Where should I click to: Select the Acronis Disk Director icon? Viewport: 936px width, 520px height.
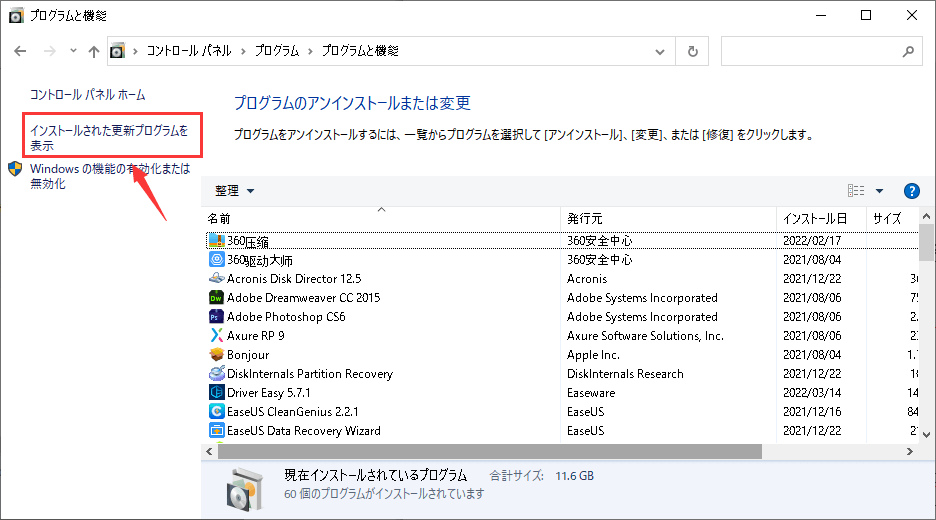[x=217, y=278]
